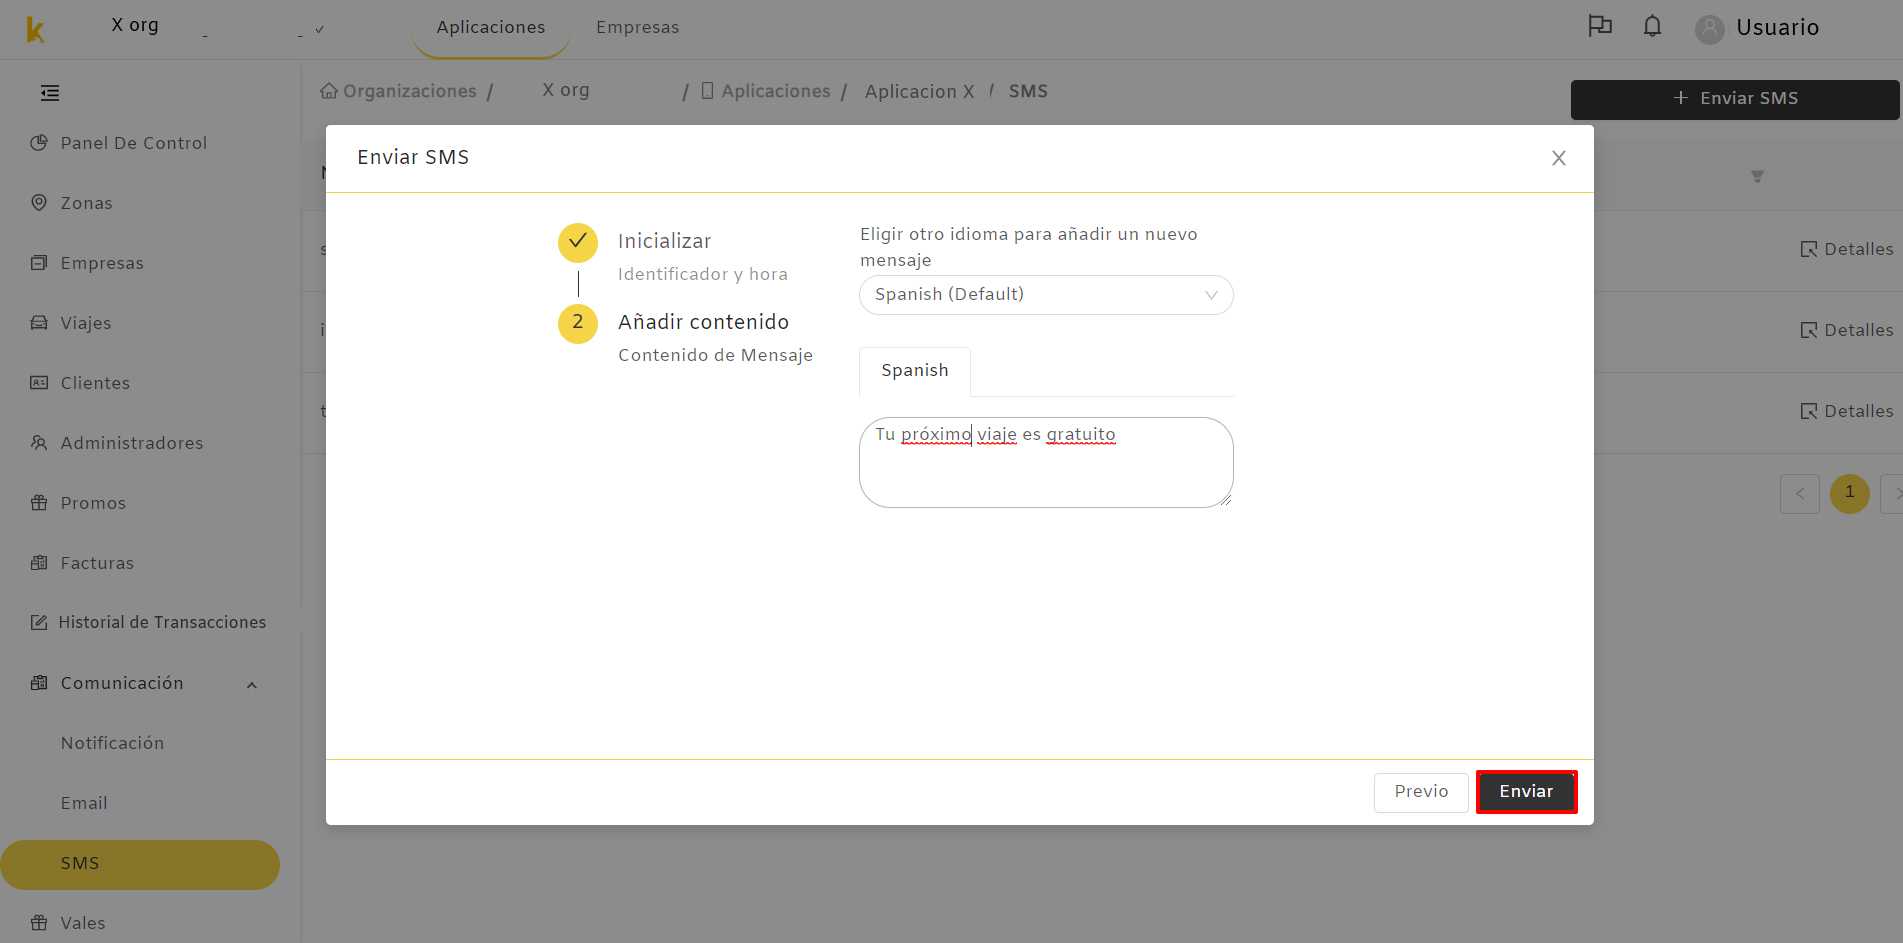Select the Spanish message tab

[915, 371]
